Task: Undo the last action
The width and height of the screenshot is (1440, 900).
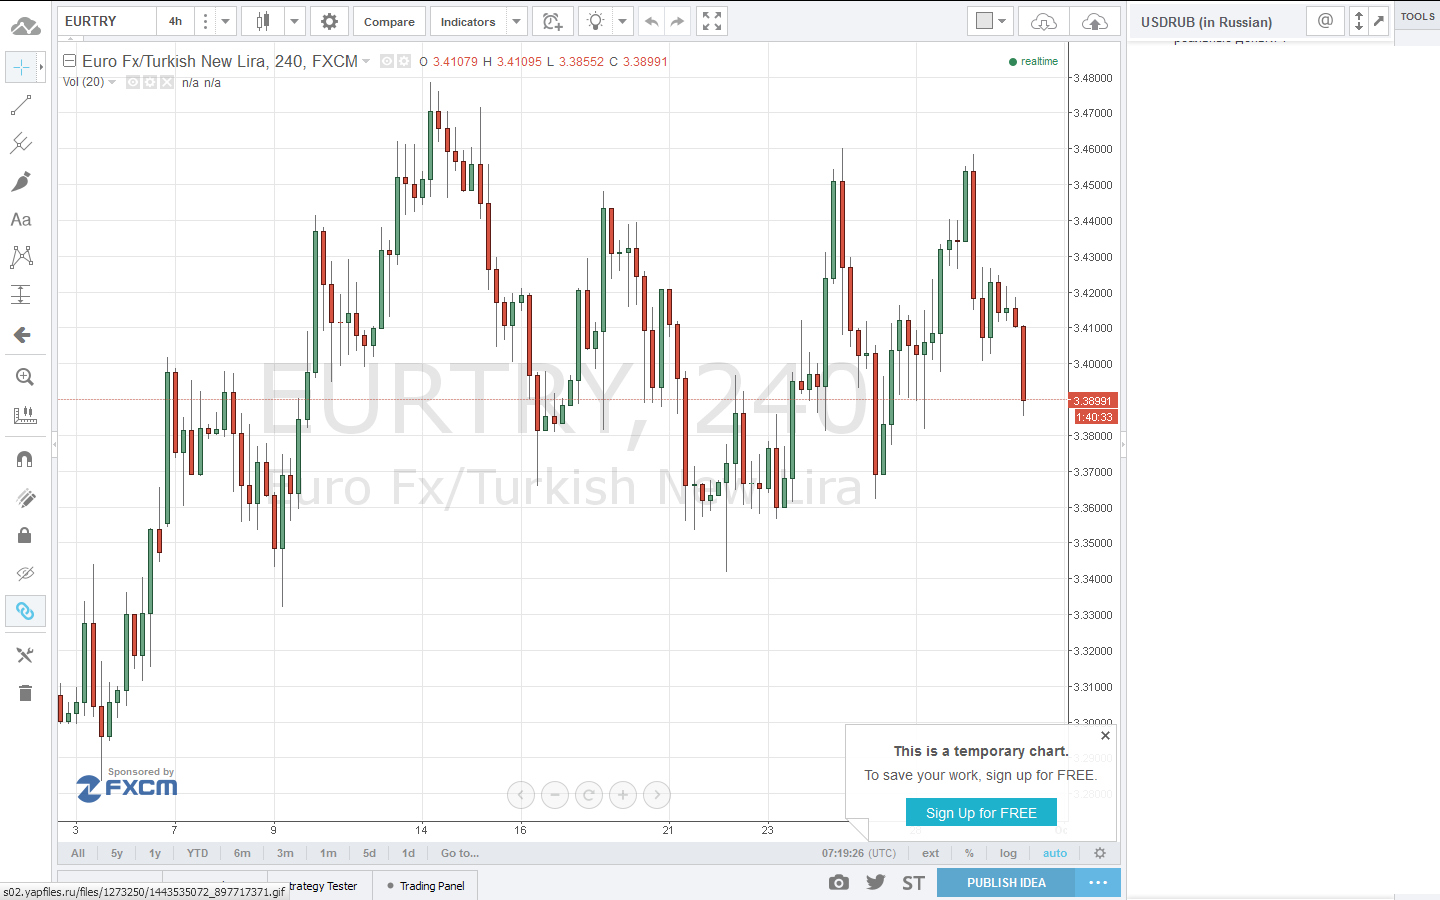Action: 651,21
